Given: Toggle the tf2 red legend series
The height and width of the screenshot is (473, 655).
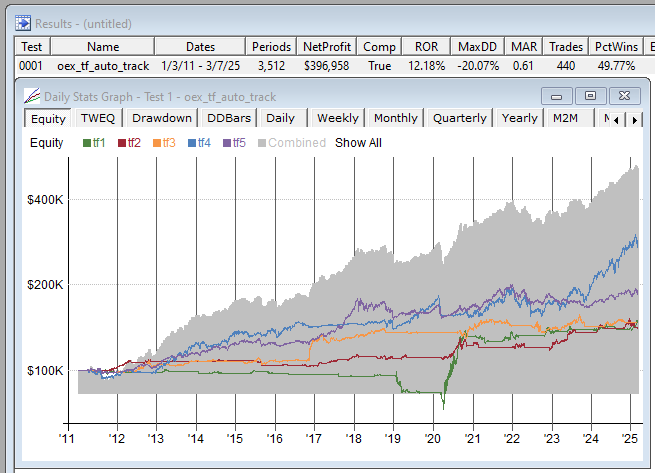Looking at the screenshot, I should (131, 143).
